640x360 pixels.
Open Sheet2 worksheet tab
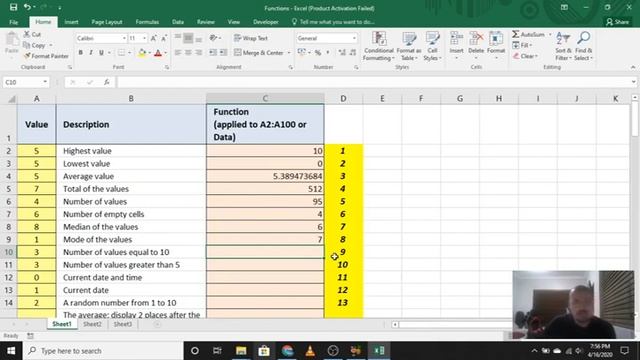pos(92,324)
